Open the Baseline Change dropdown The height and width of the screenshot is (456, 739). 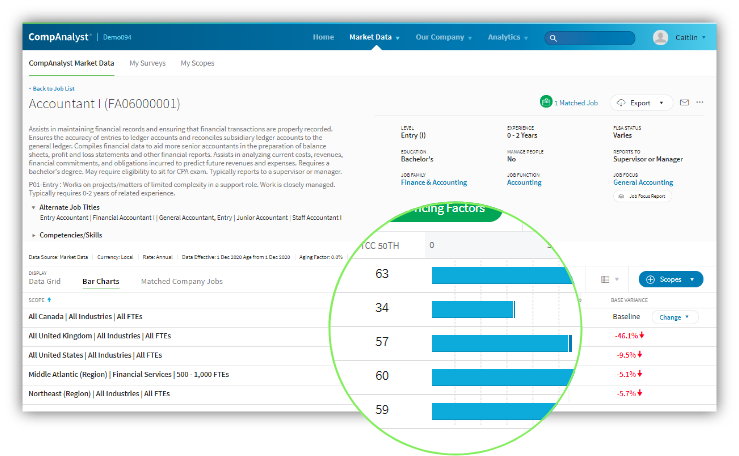tap(675, 317)
